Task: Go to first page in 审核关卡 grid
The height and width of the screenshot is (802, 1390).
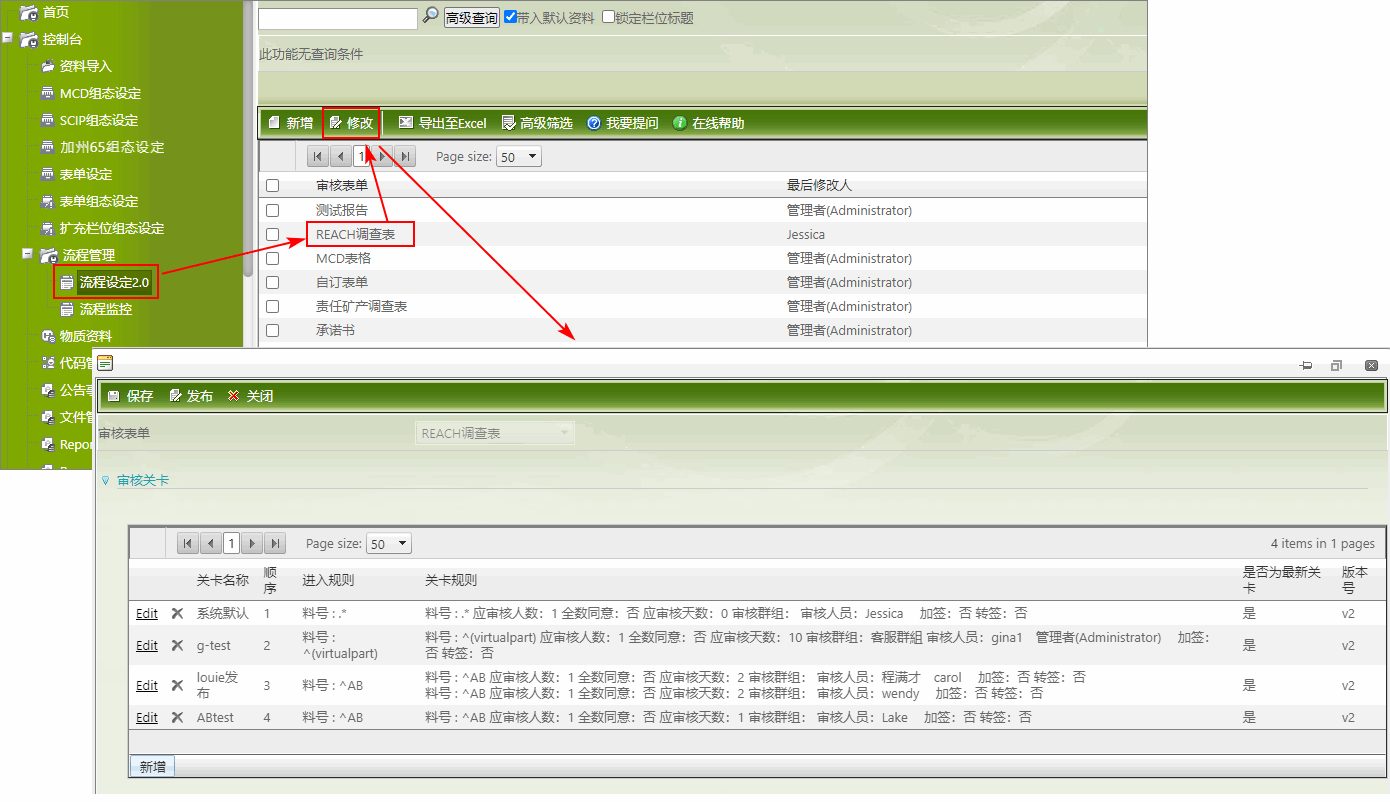Action: [x=188, y=543]
